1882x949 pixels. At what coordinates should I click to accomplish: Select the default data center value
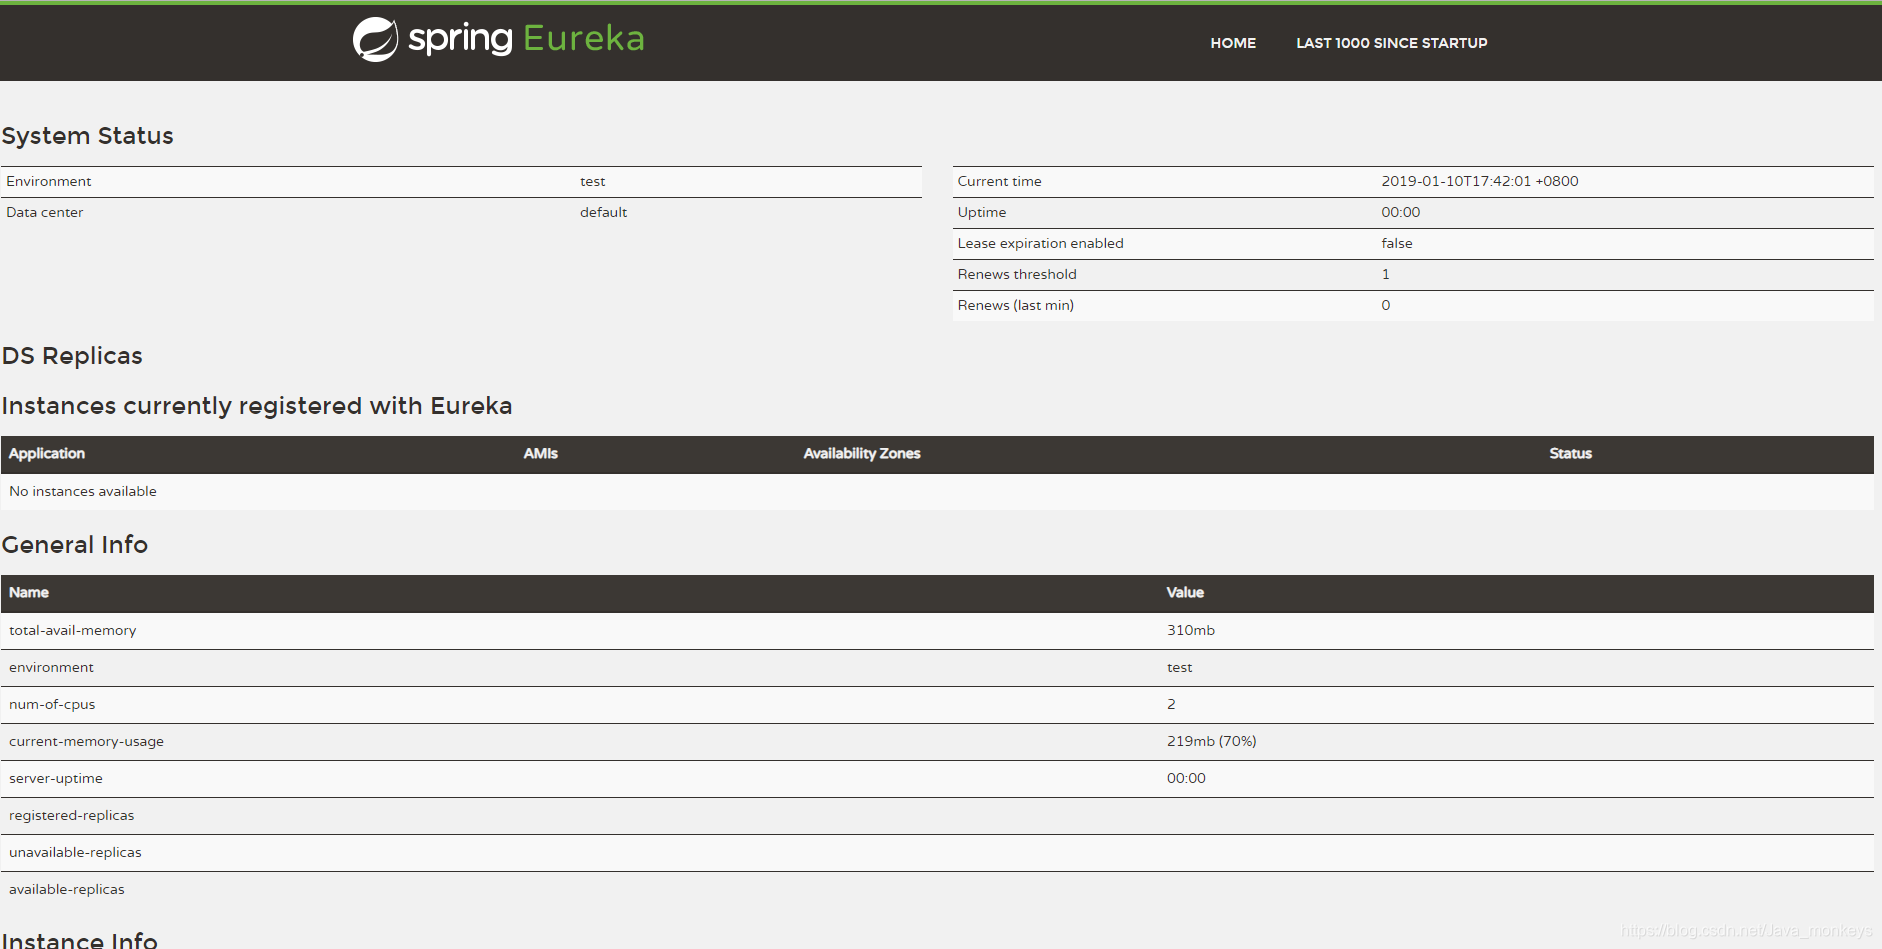603,212
